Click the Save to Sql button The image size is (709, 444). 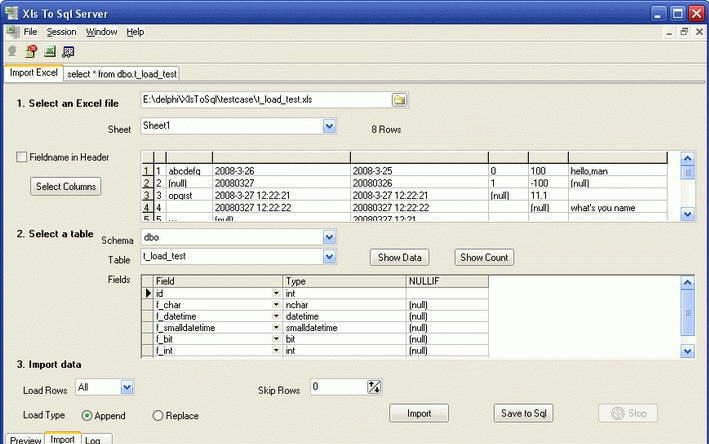(524, 413)
